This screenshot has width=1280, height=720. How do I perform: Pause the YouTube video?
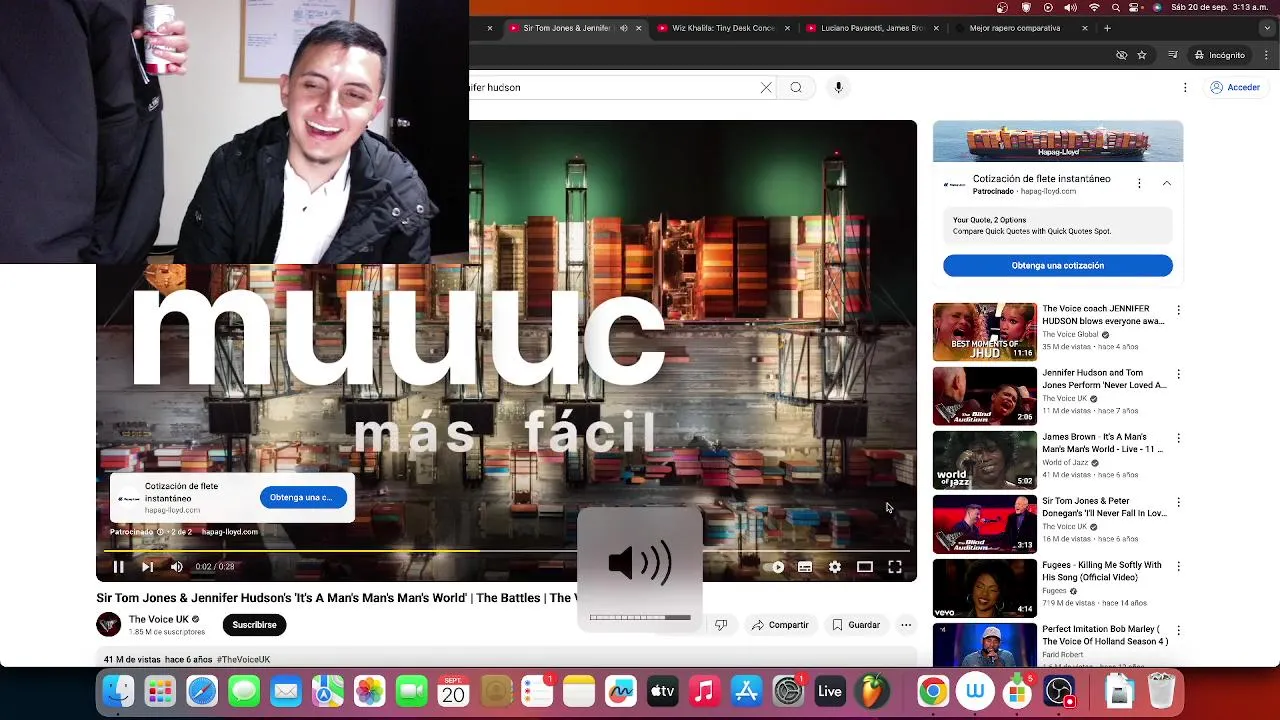pyautogui.click(x=118, y=567)
